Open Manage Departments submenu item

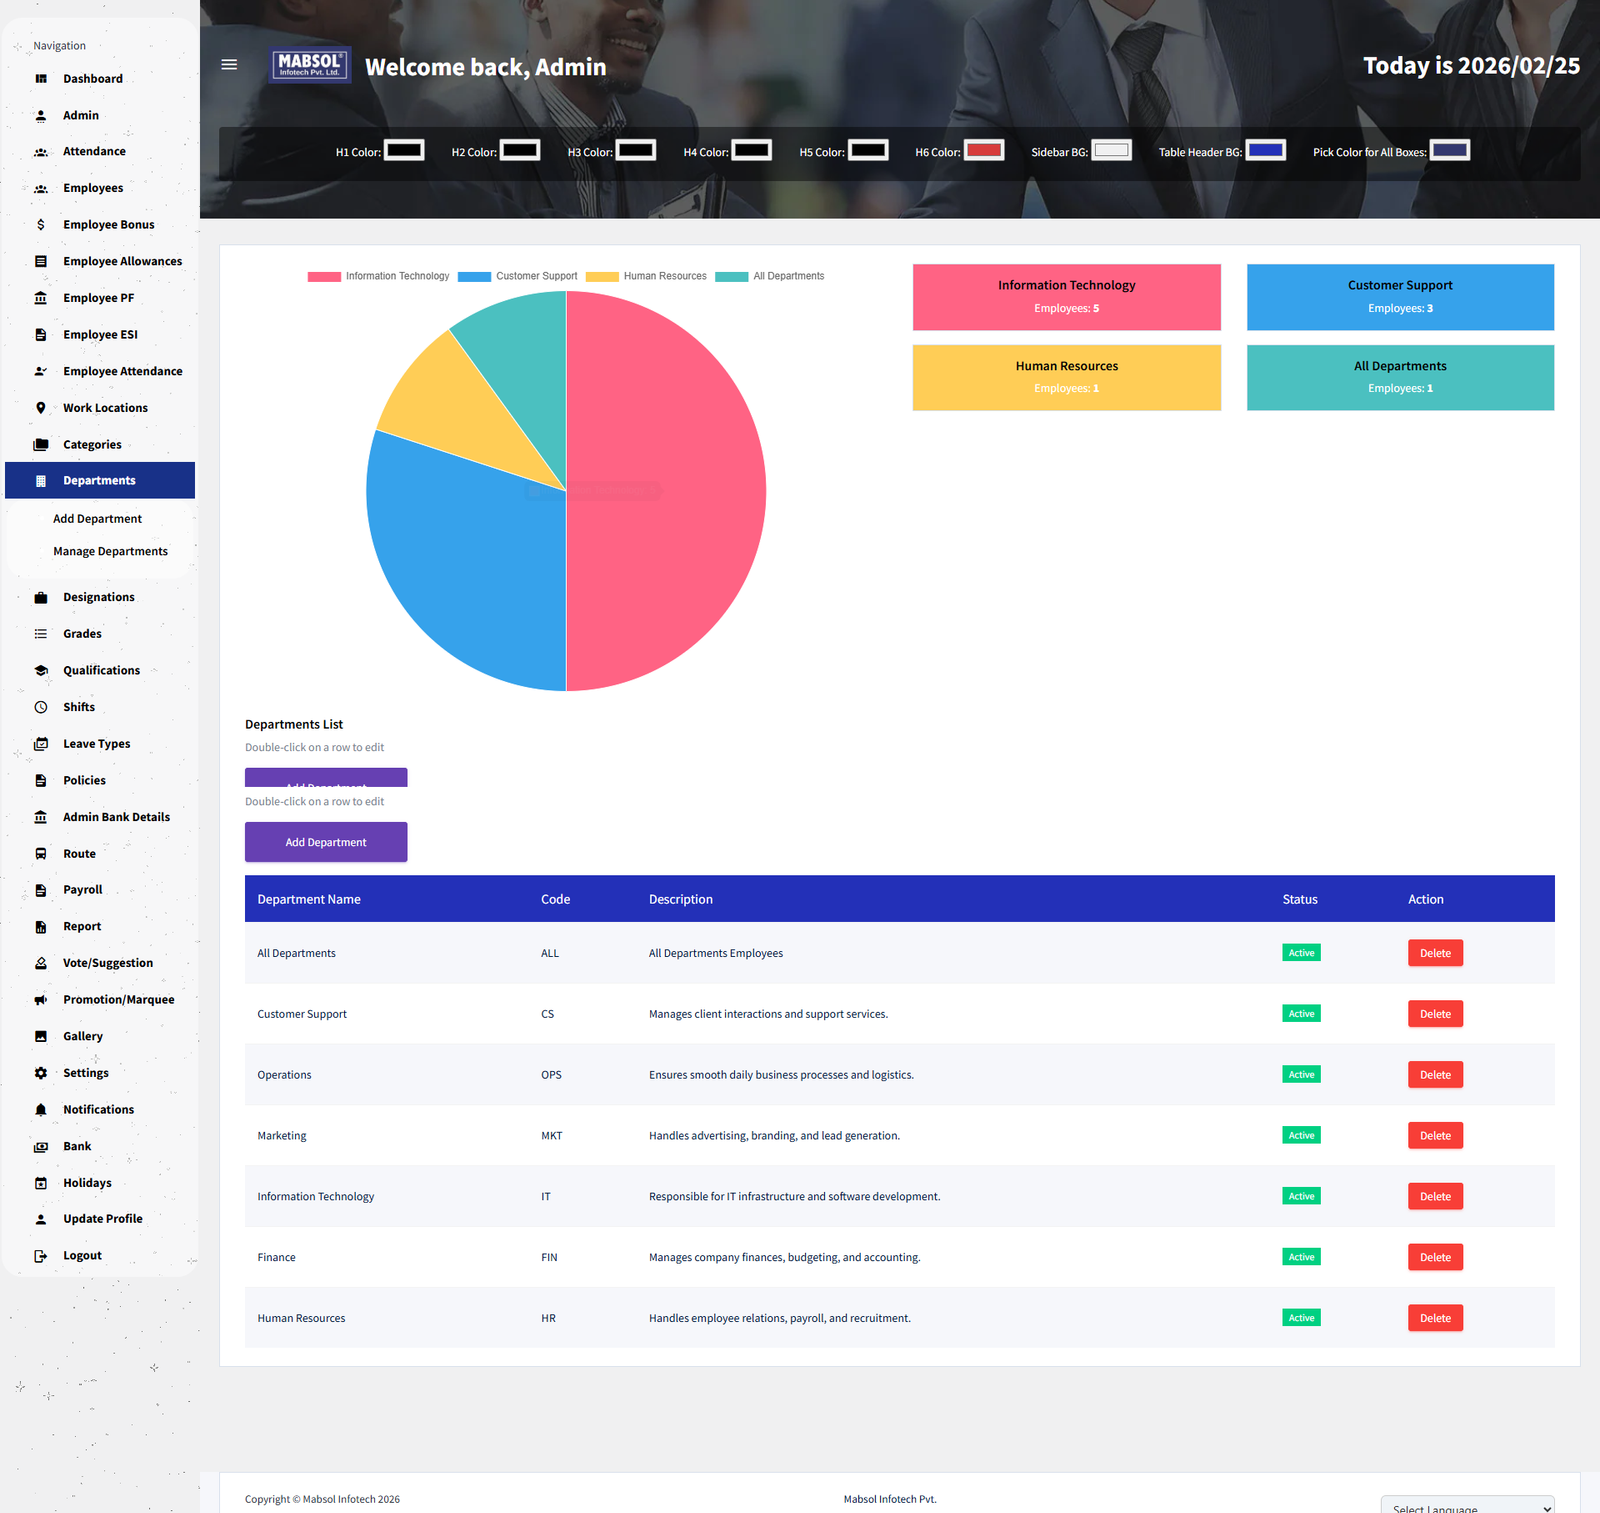click(x=110, y=552)
